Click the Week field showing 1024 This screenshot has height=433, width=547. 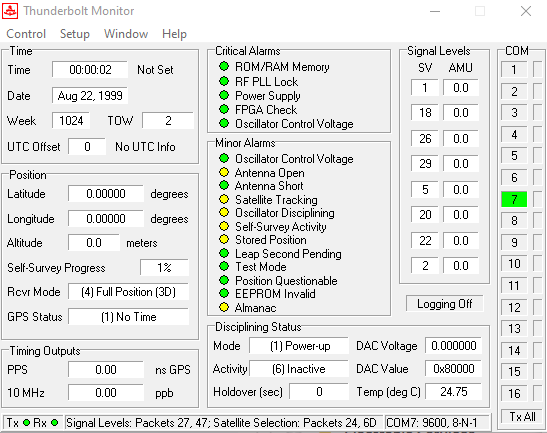point(71,121)
